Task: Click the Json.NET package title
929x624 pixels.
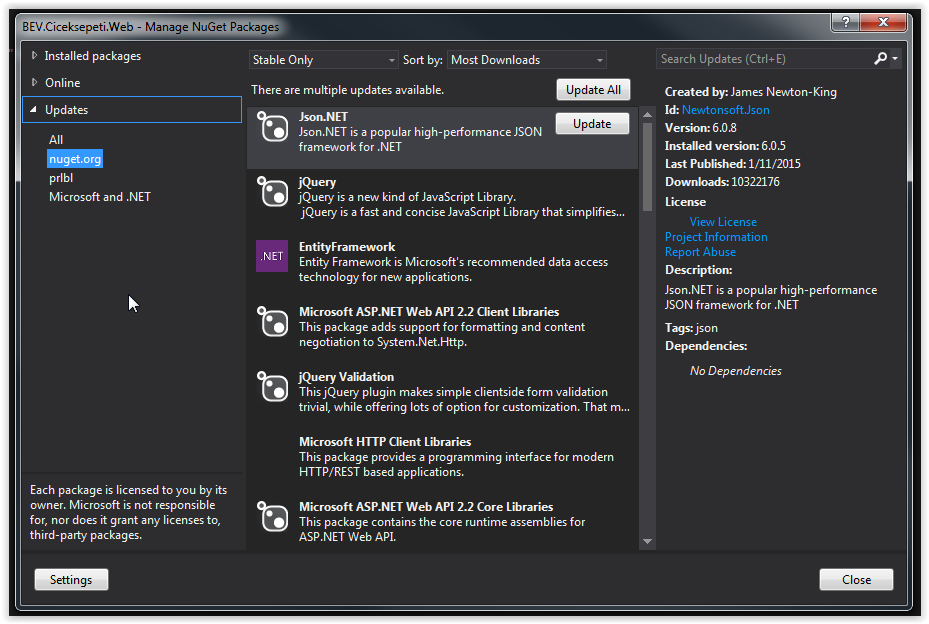Action: [x=323, y=117]
